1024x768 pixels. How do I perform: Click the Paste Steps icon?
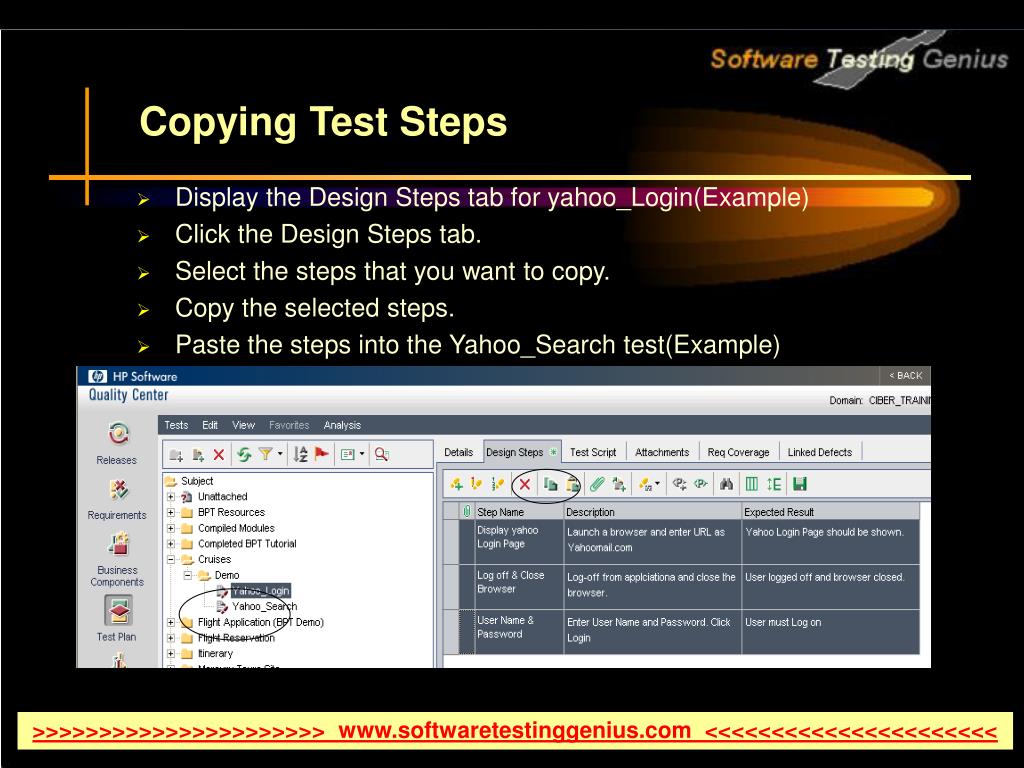572,485
